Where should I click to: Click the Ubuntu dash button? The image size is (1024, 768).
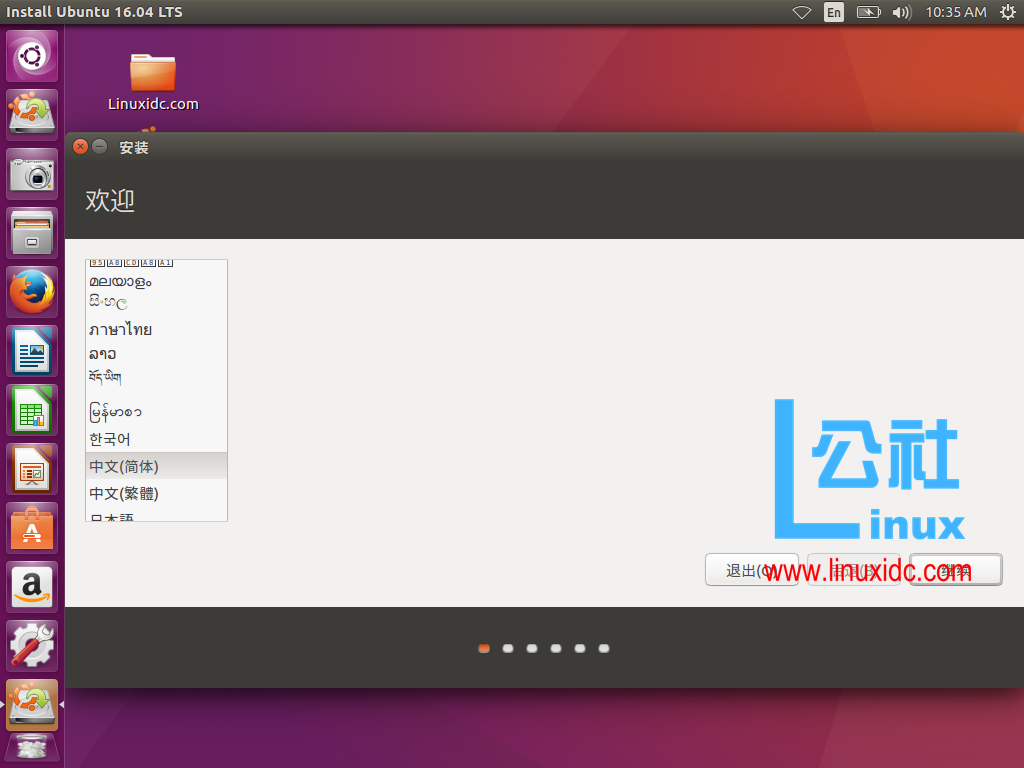(31, 56)
